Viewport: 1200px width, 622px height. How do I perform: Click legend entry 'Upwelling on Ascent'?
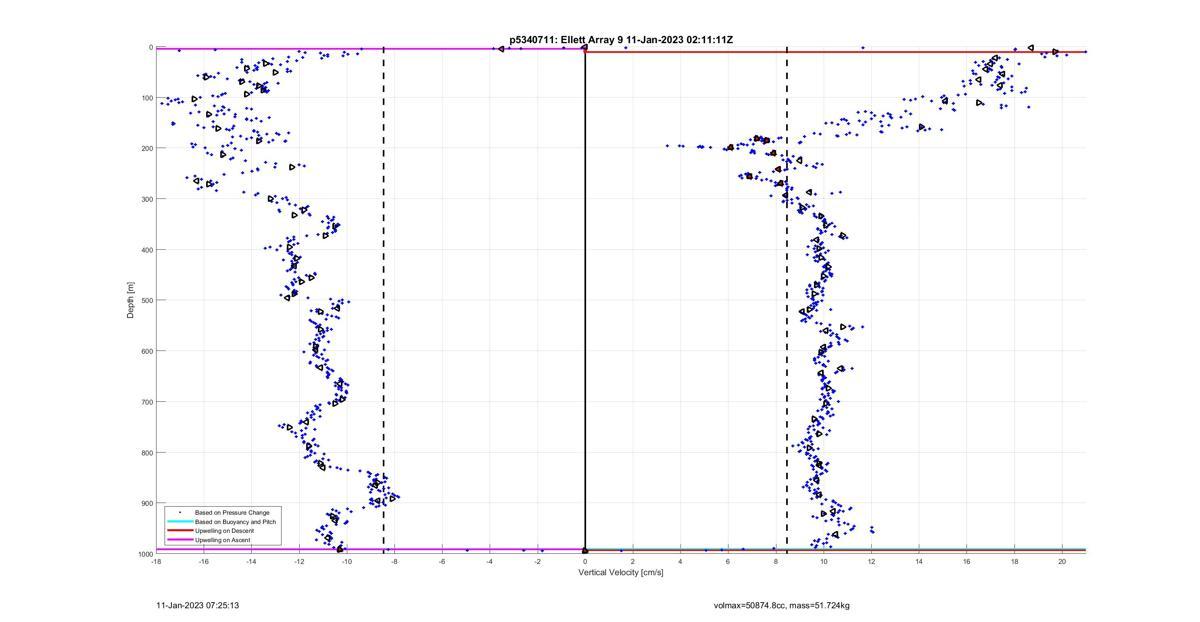click(222, 540)
